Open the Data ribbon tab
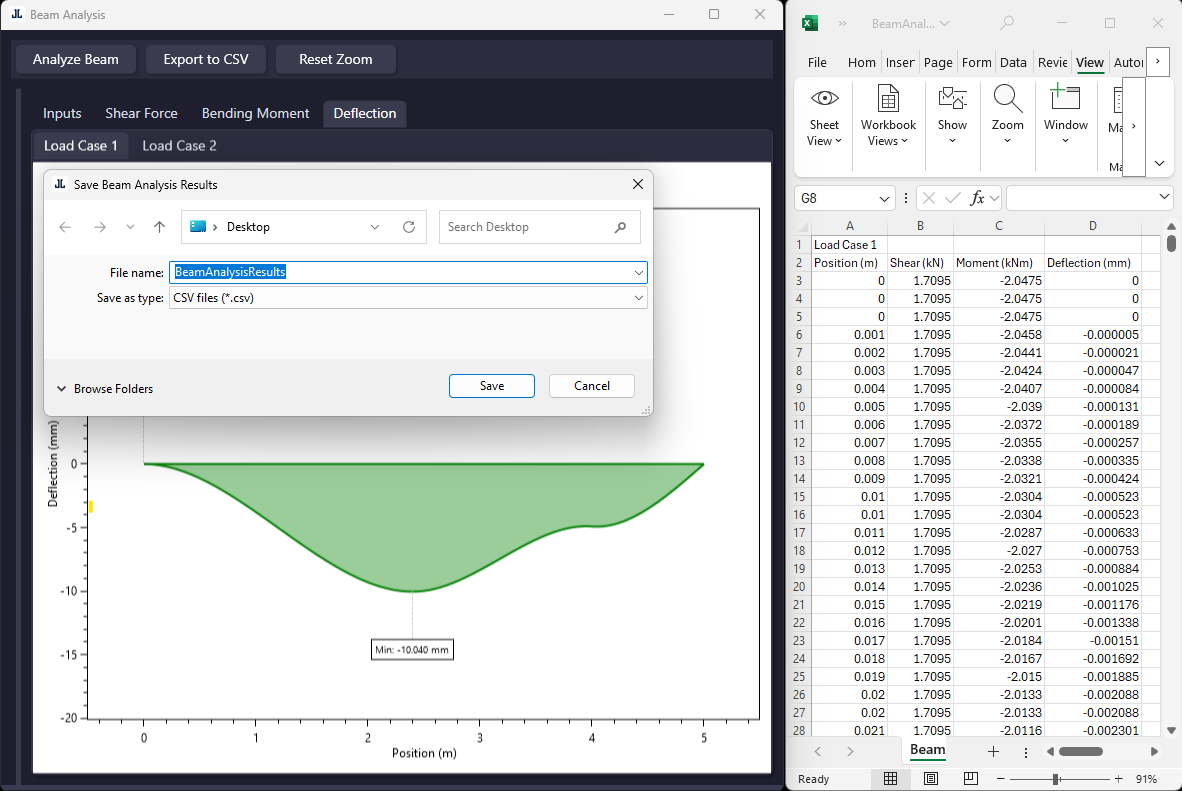 pos(1013,62)
